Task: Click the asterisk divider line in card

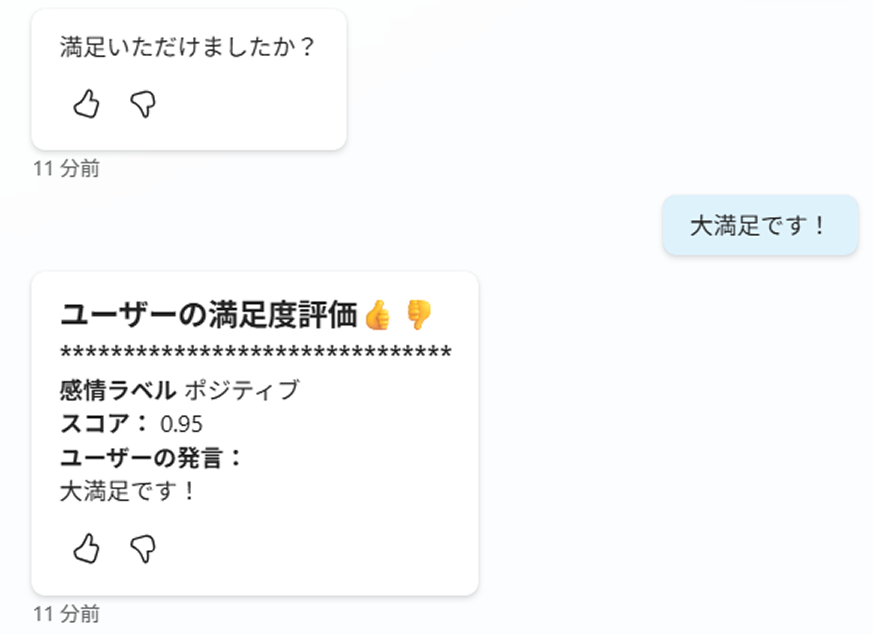Action: [x=256, y=353]
